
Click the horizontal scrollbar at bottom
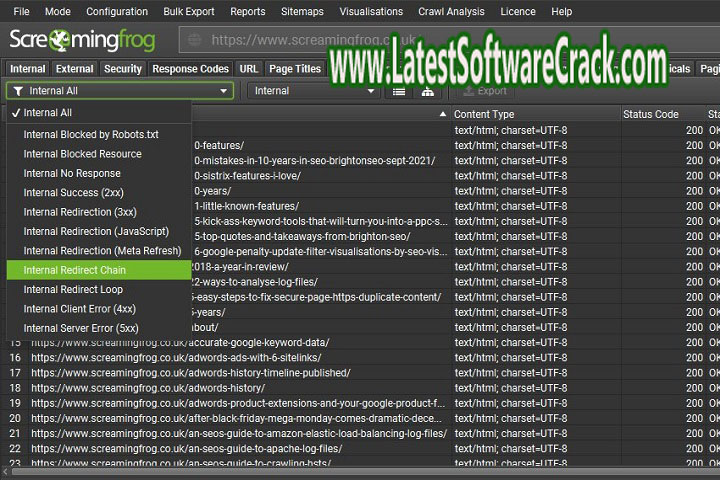point(366,471)
